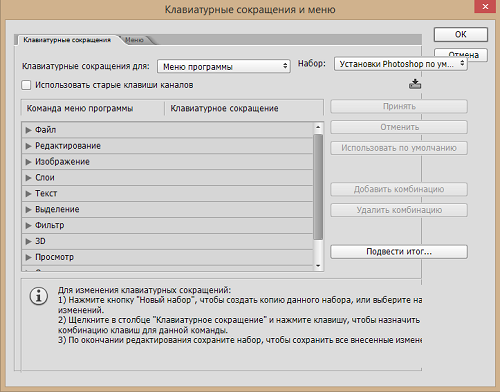Expand the Выделение menu group
Screen dimensions: 500x392
(x=28, y=210)
